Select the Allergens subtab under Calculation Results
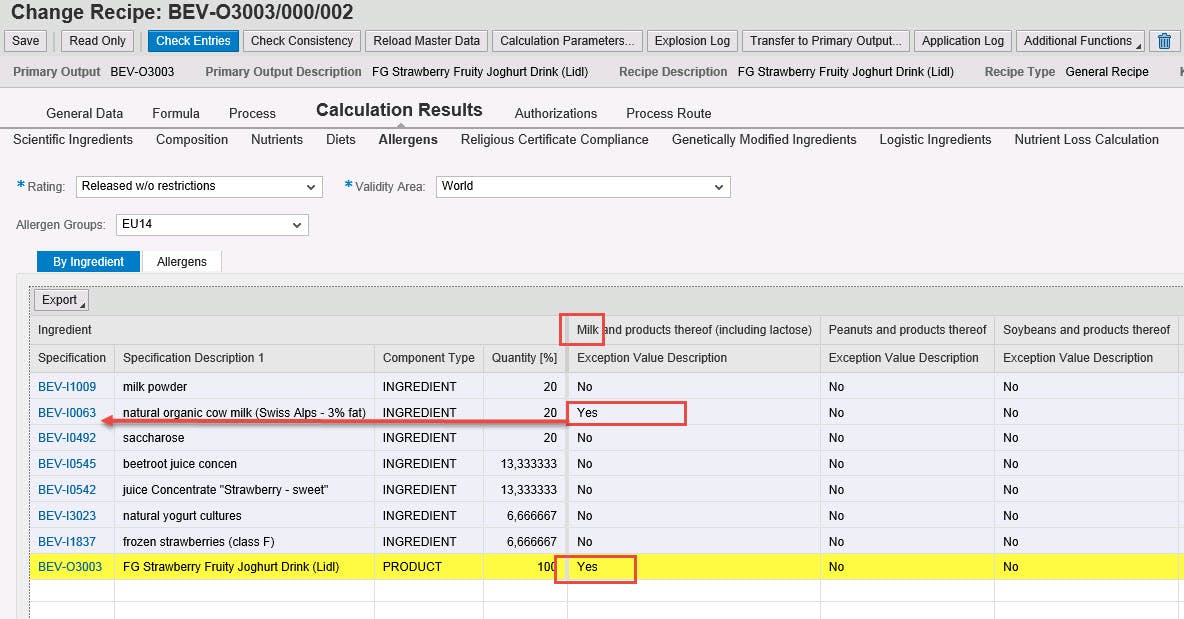The image size is (1184, 619). pyautogui.click(x=408, y=140)
